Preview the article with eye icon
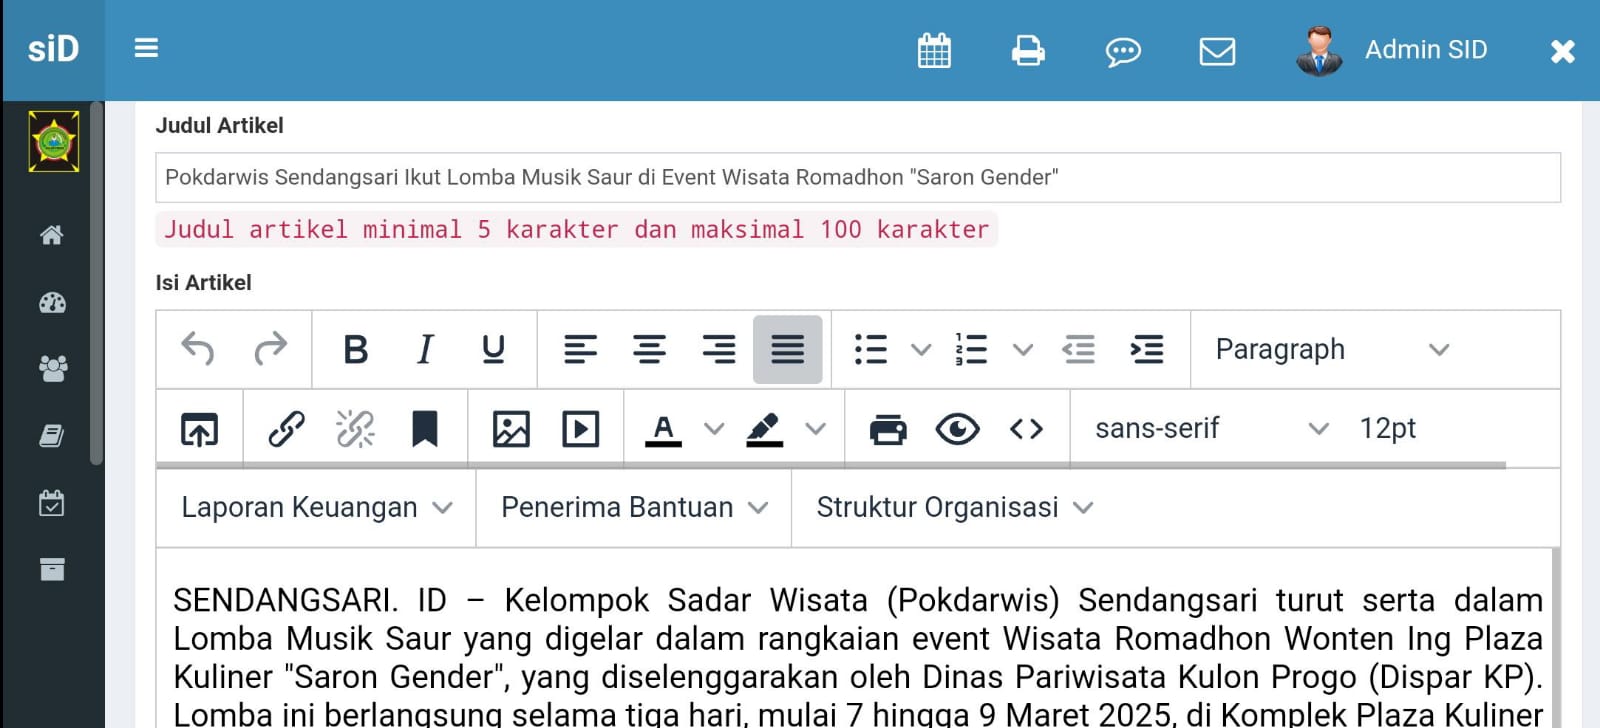This screenshot has height=728, width=1600. coord(957,429)
